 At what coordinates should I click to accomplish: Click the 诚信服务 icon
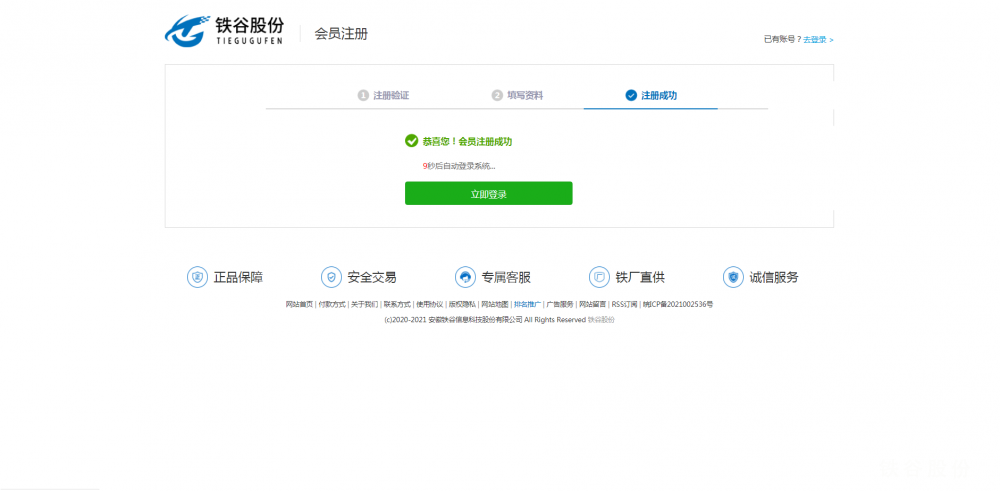(733, 277)
